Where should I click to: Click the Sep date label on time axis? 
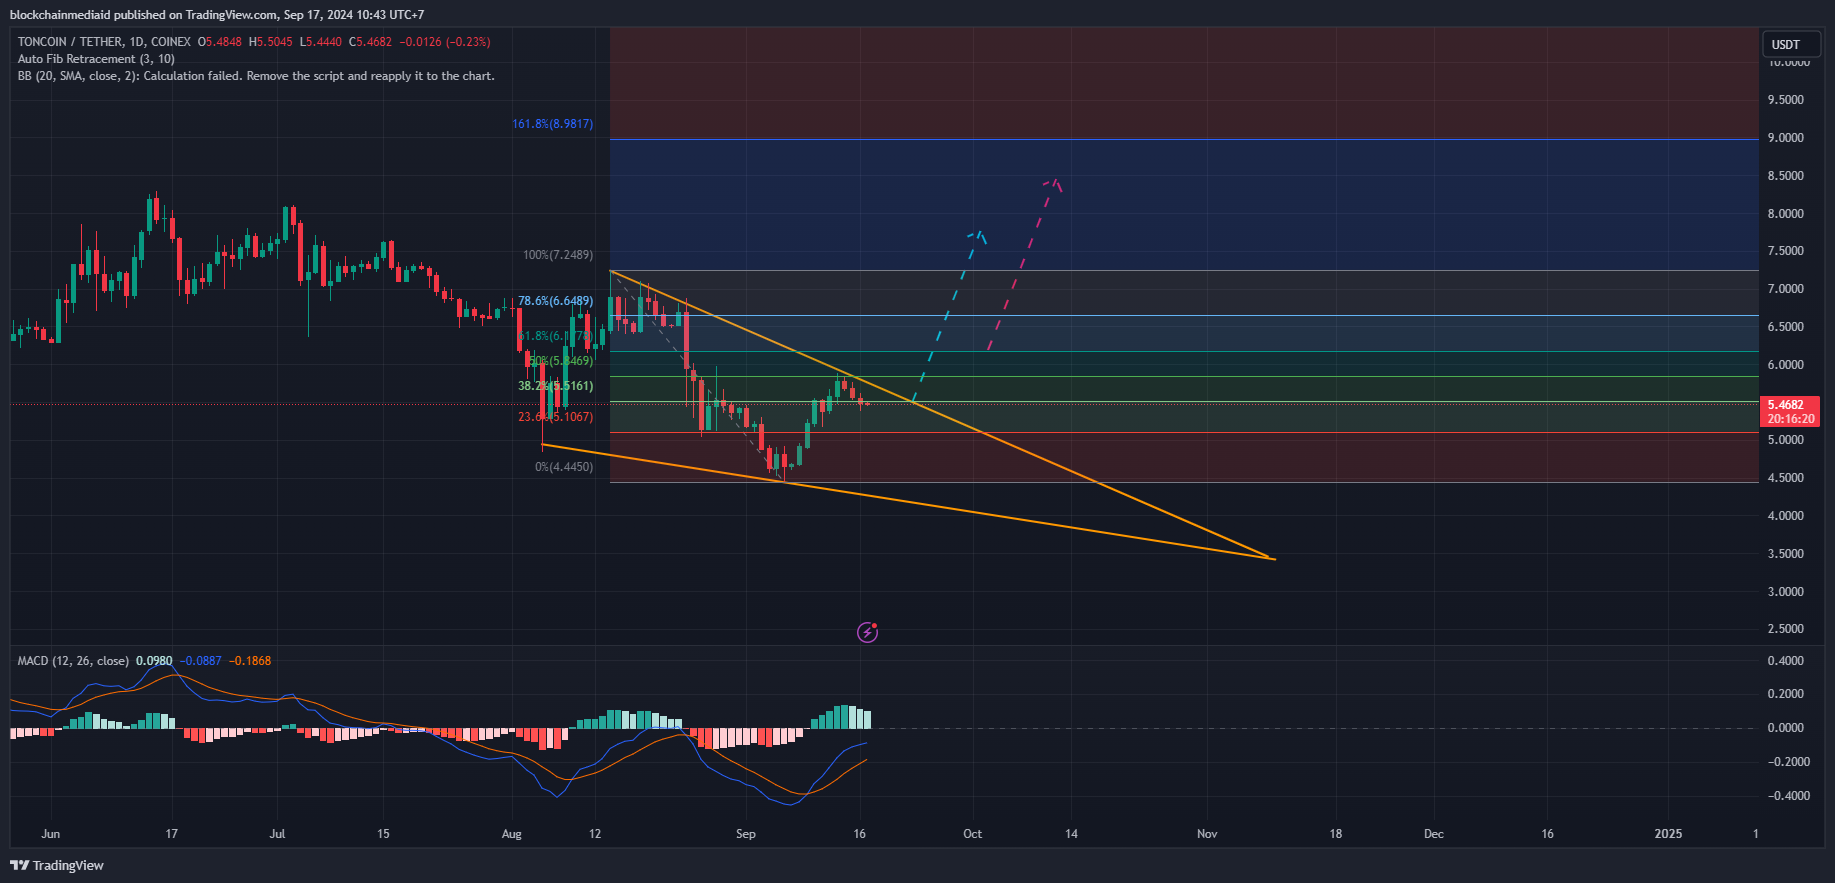[x=746, y=834]
